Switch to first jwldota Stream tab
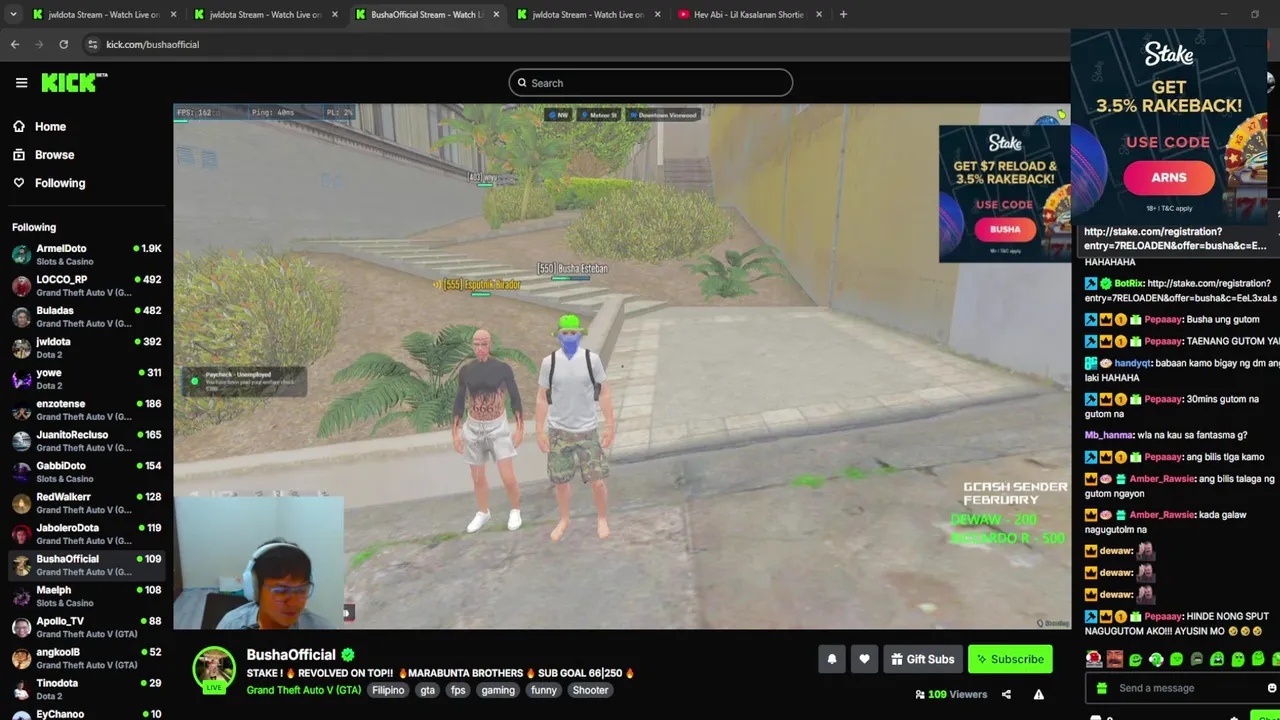The width and height of the screenshot is (1280, 720). [x=105, y=14]
